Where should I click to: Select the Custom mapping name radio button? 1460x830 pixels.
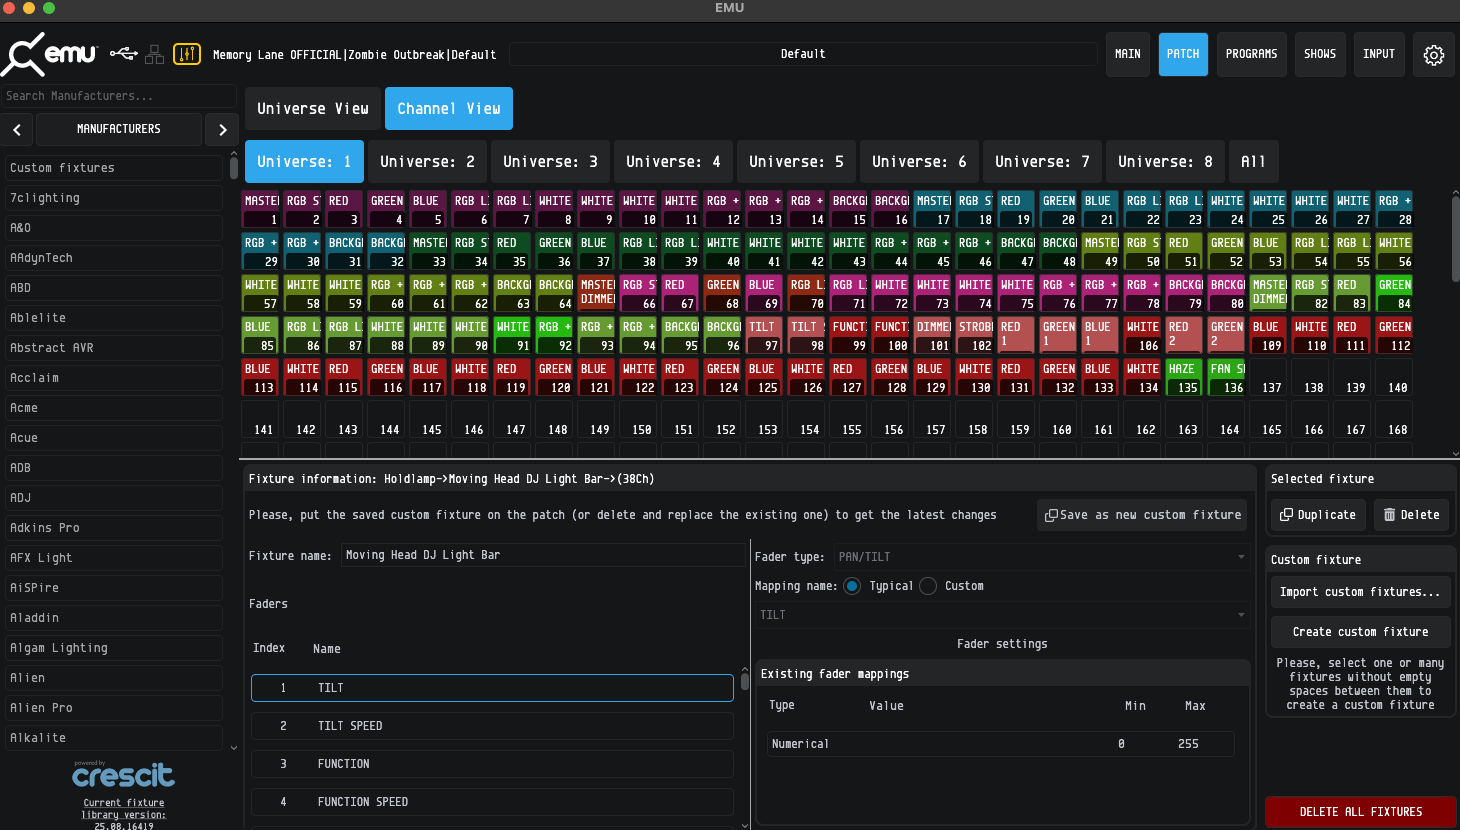(928, 586)
